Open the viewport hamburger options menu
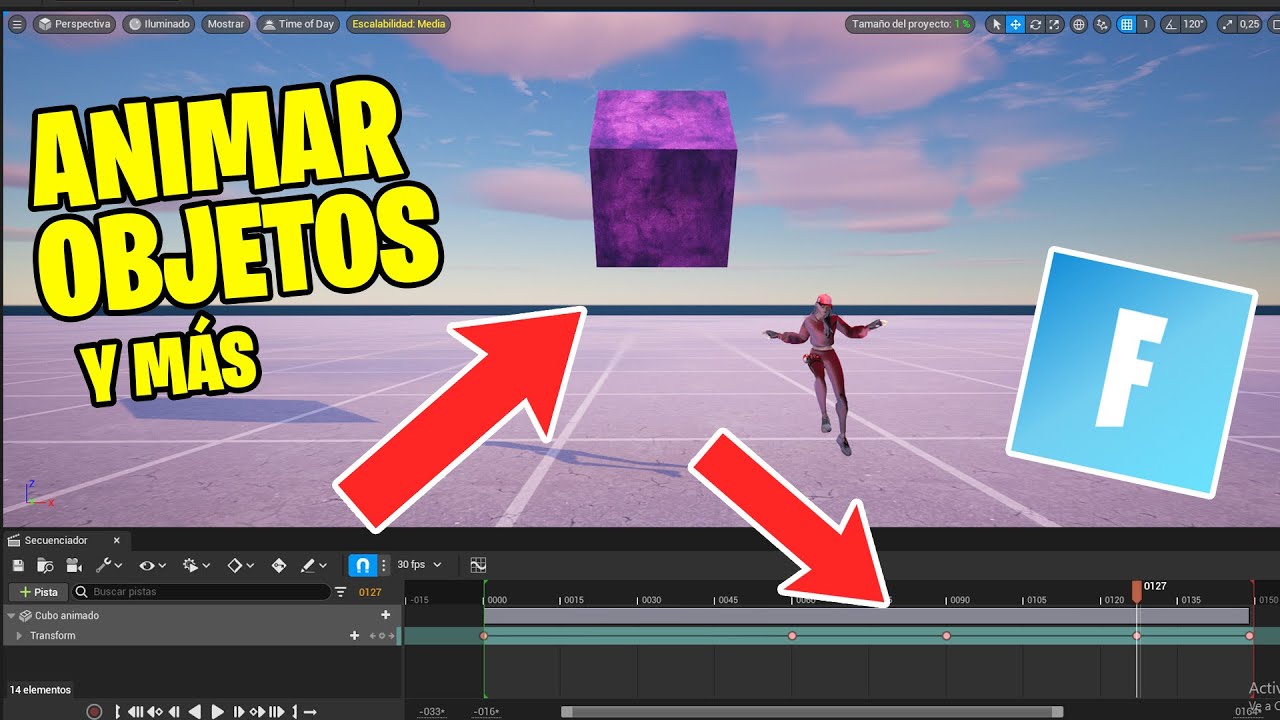 [16, 24]
